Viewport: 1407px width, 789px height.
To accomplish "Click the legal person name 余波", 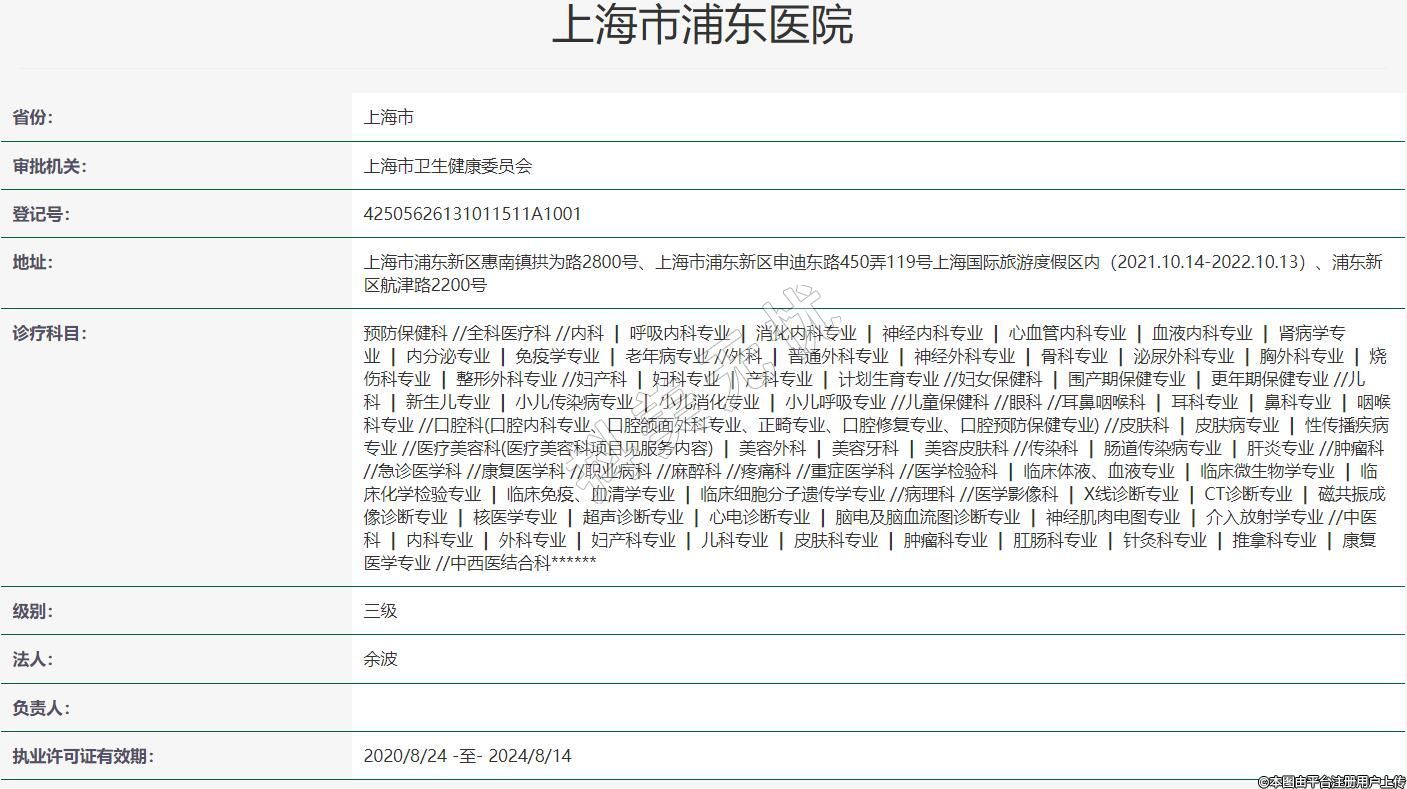I will coord(381,659).
